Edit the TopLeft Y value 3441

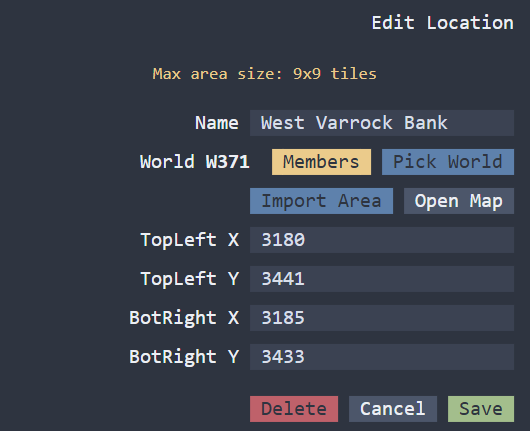click(x=382, y=279)
